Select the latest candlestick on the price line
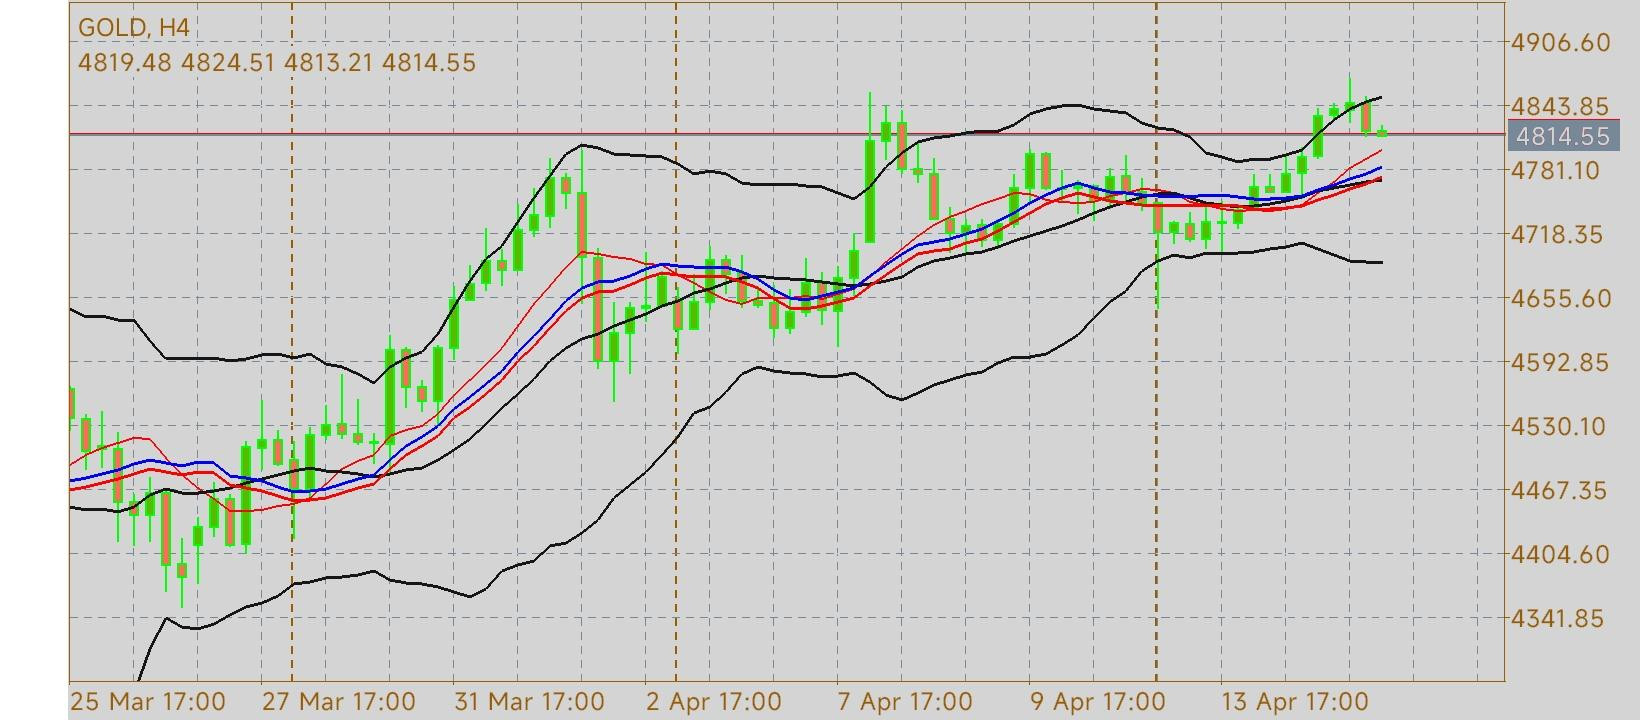 (x=1383, y=132)
